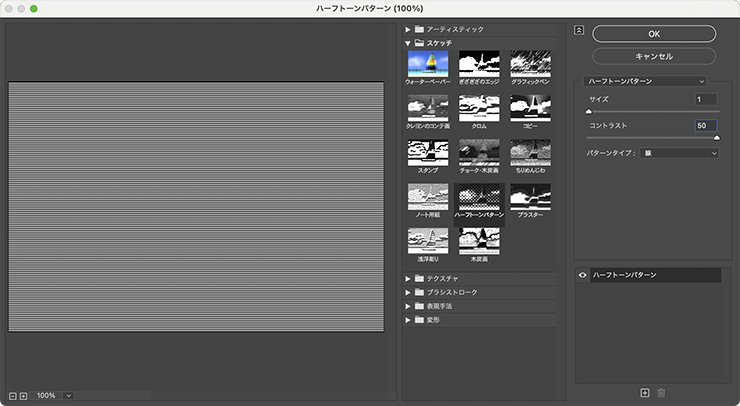
Task: Select the ちりめんじわ filter thumbnail
Action: (x=530, y=152)
